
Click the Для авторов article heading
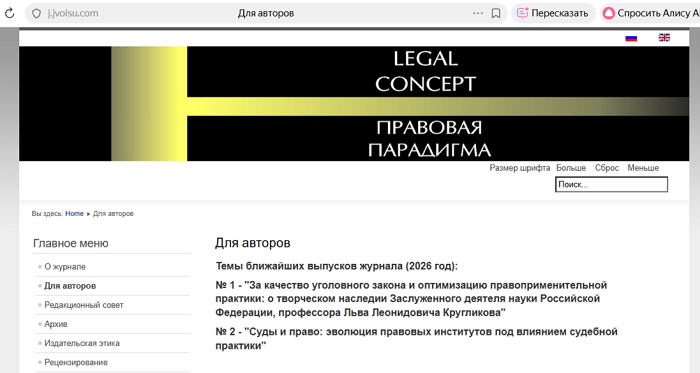point(253,243)
